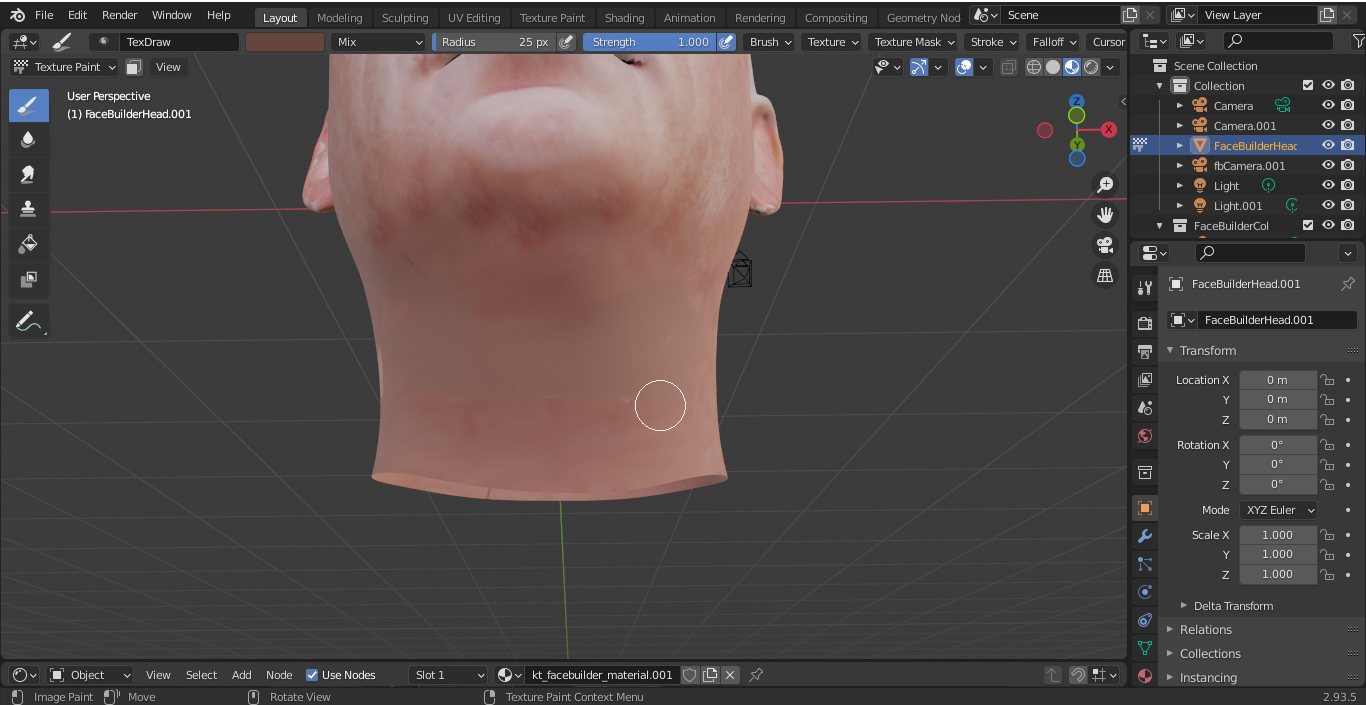The width and height of the screenshot is (1366, 705).
Task: Hide Camera.001 in viewport
Action: click(1328, 125)
